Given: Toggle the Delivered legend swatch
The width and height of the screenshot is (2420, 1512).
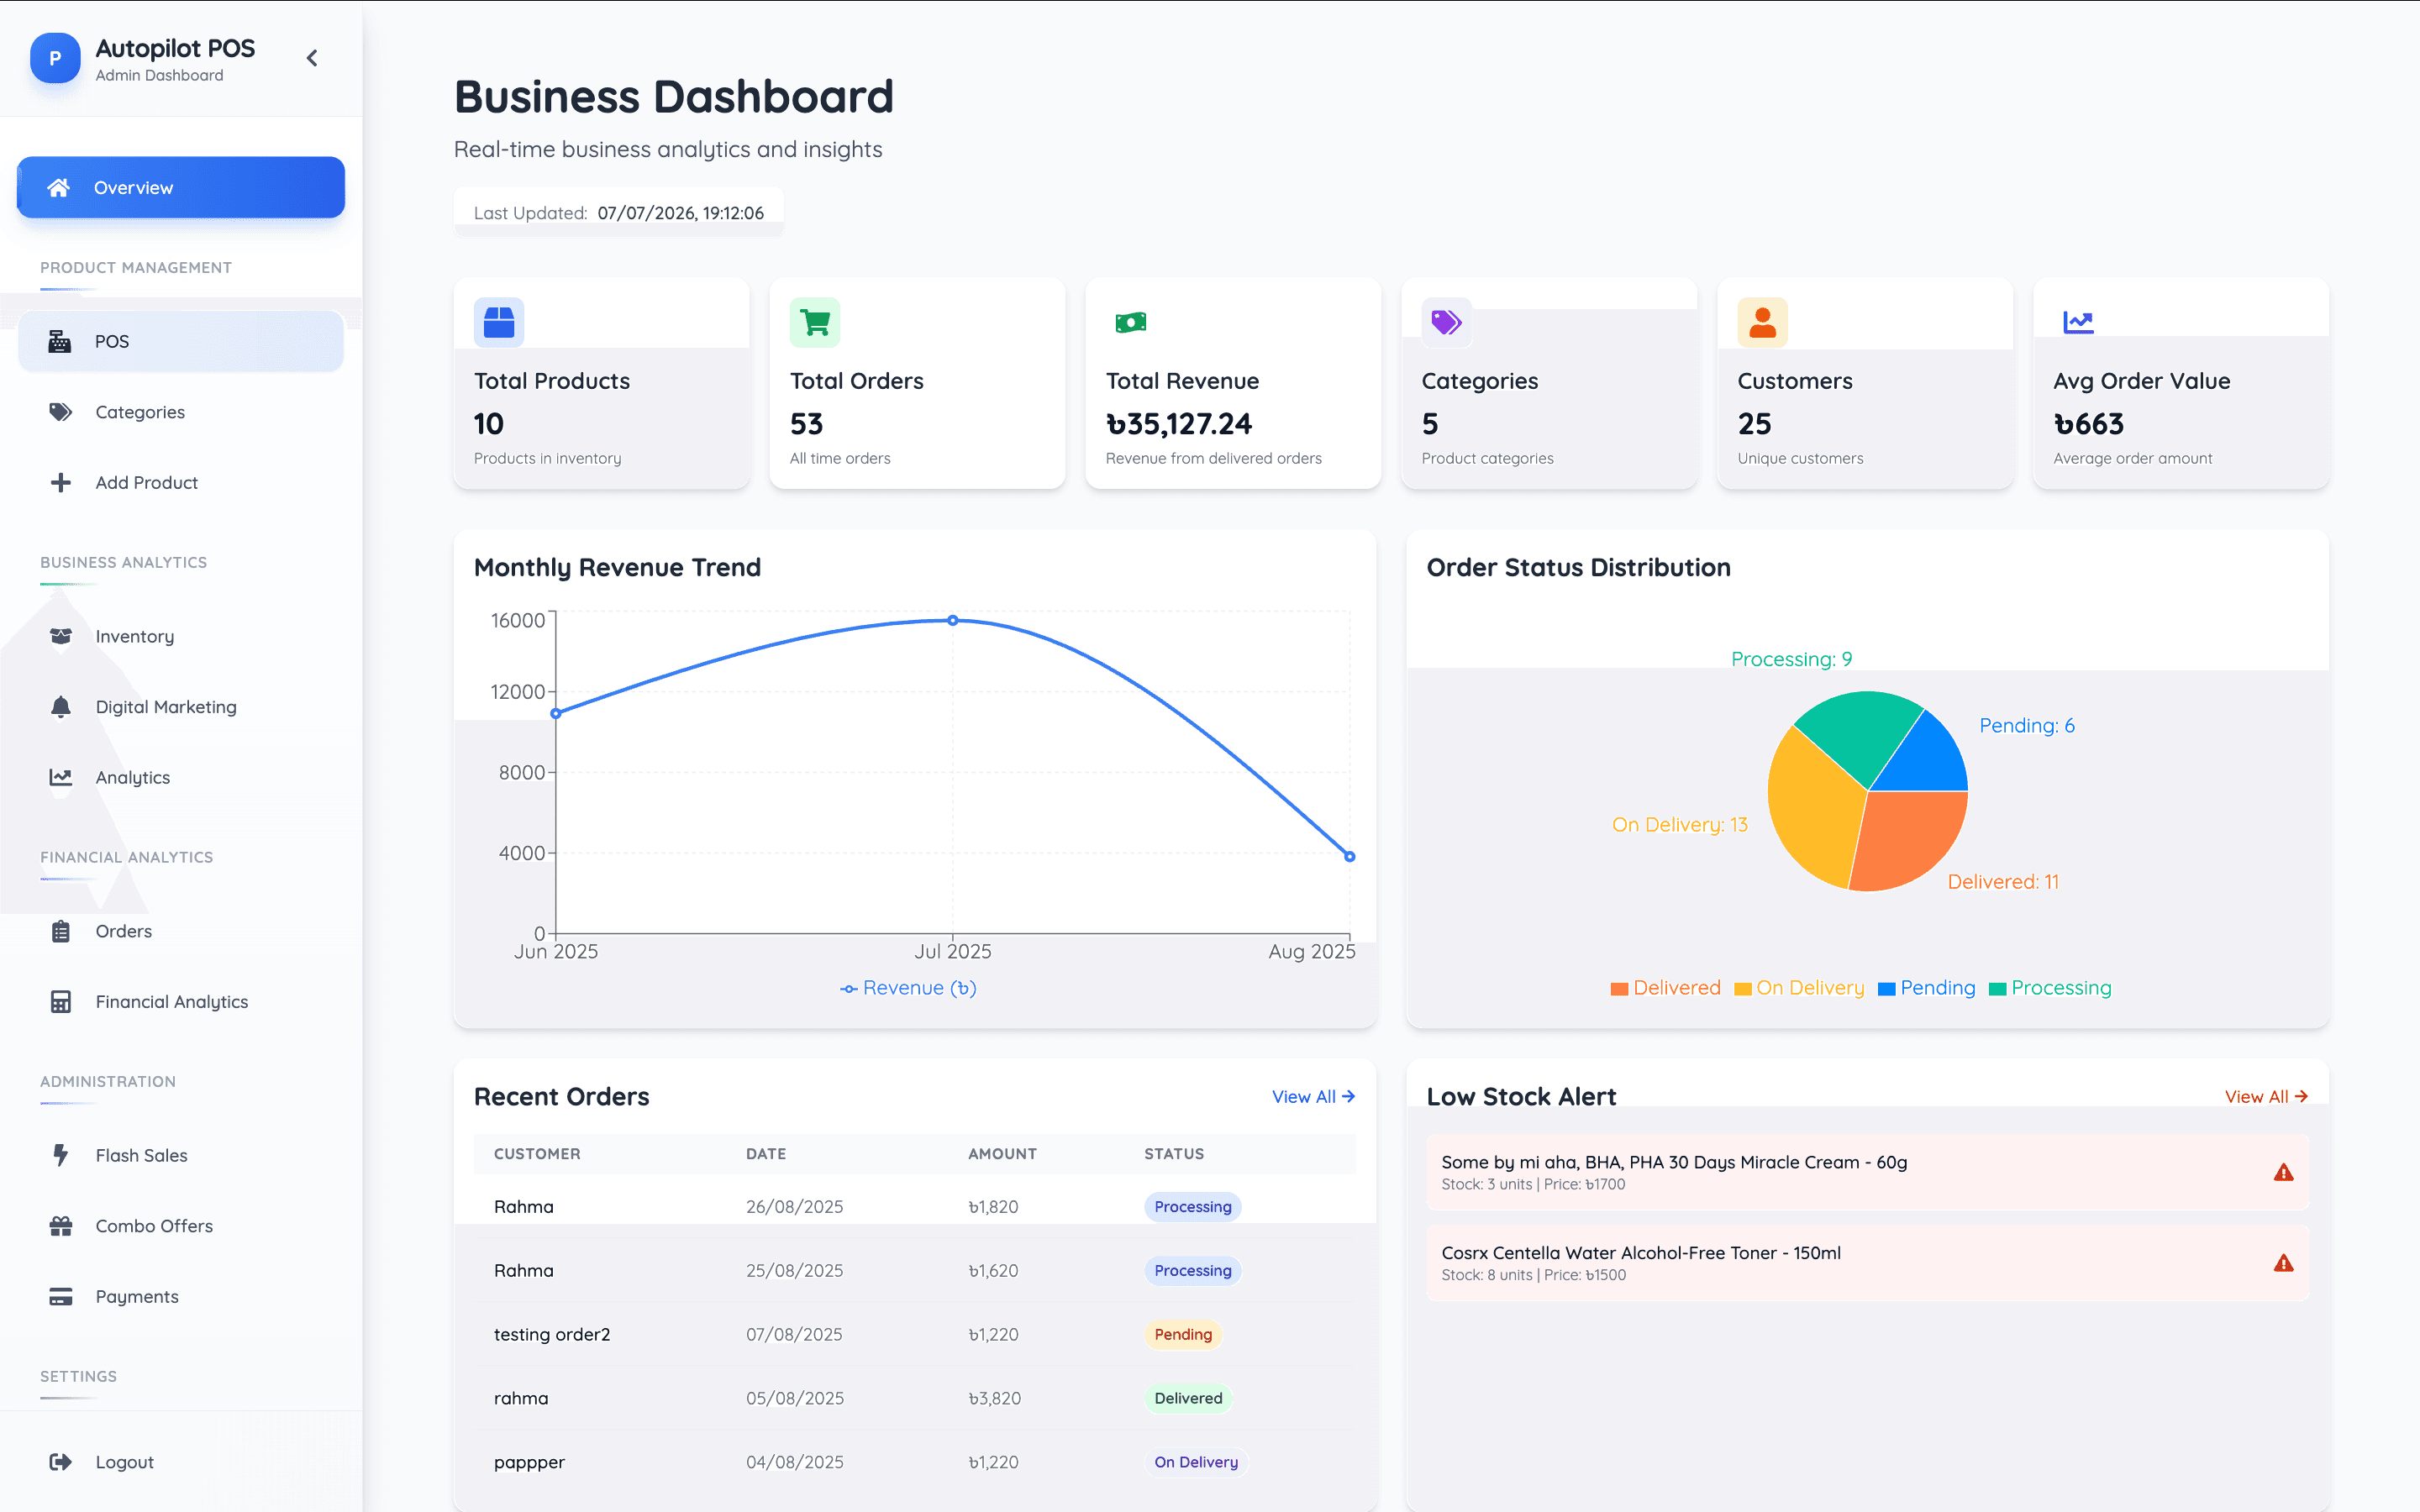Looking at the screenshot, I should 1619,988.
